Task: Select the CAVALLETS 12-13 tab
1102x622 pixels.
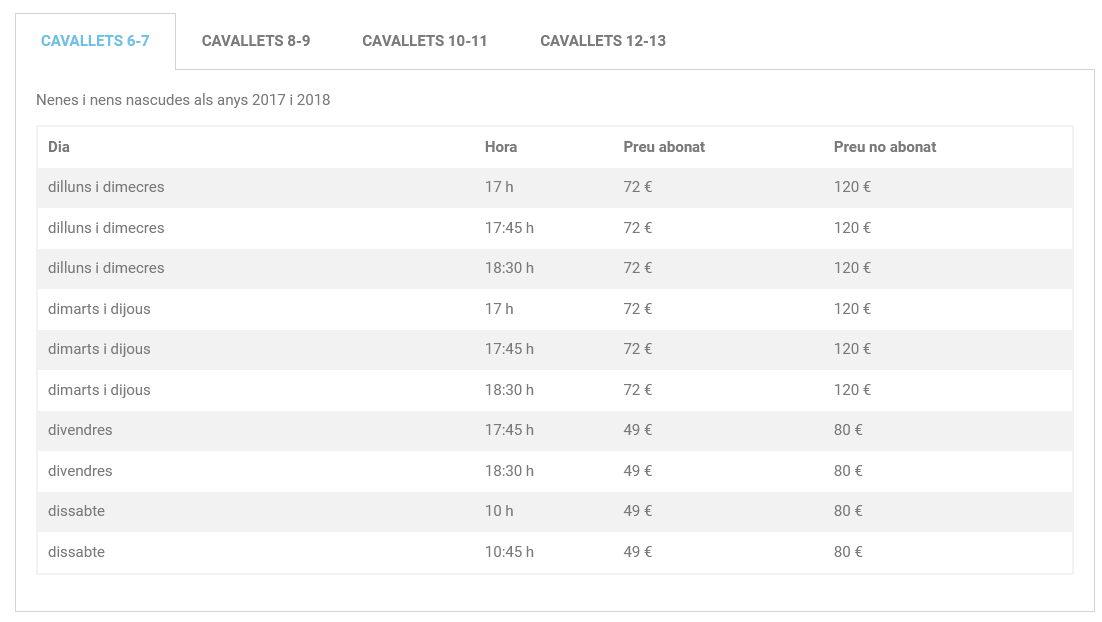Action: pyautogui.click(x=602, y=41)
